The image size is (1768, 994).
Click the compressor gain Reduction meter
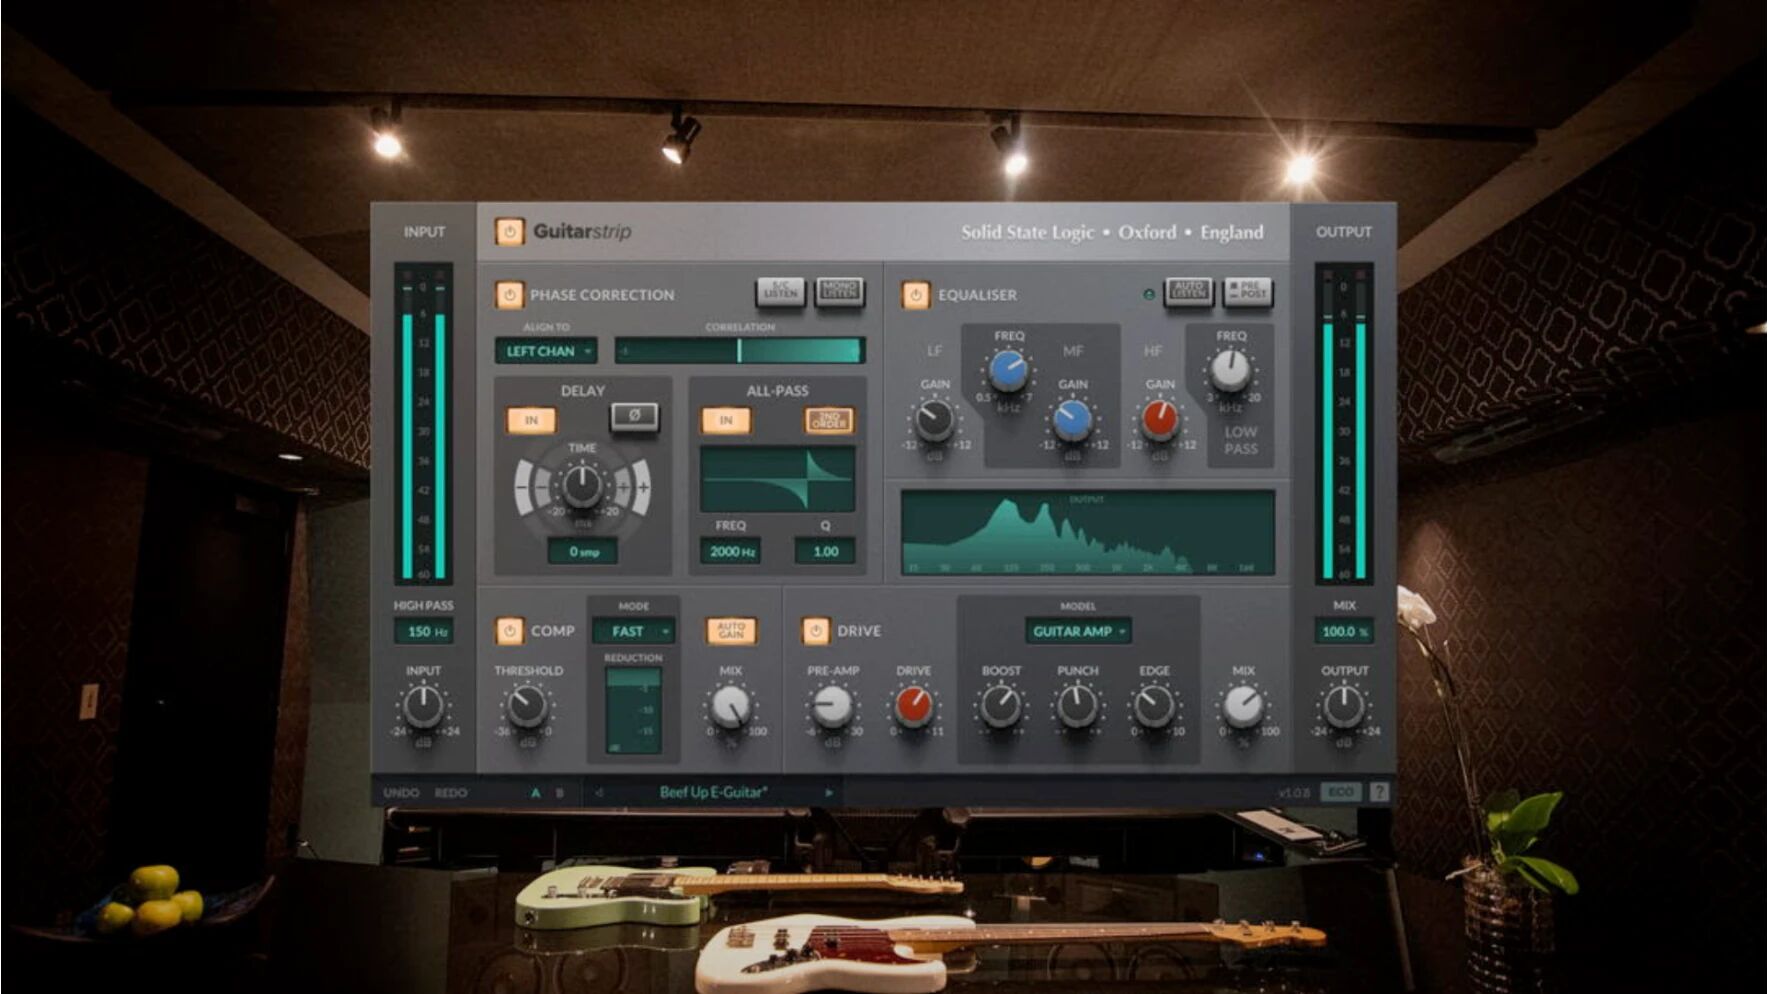pos(633,711)
